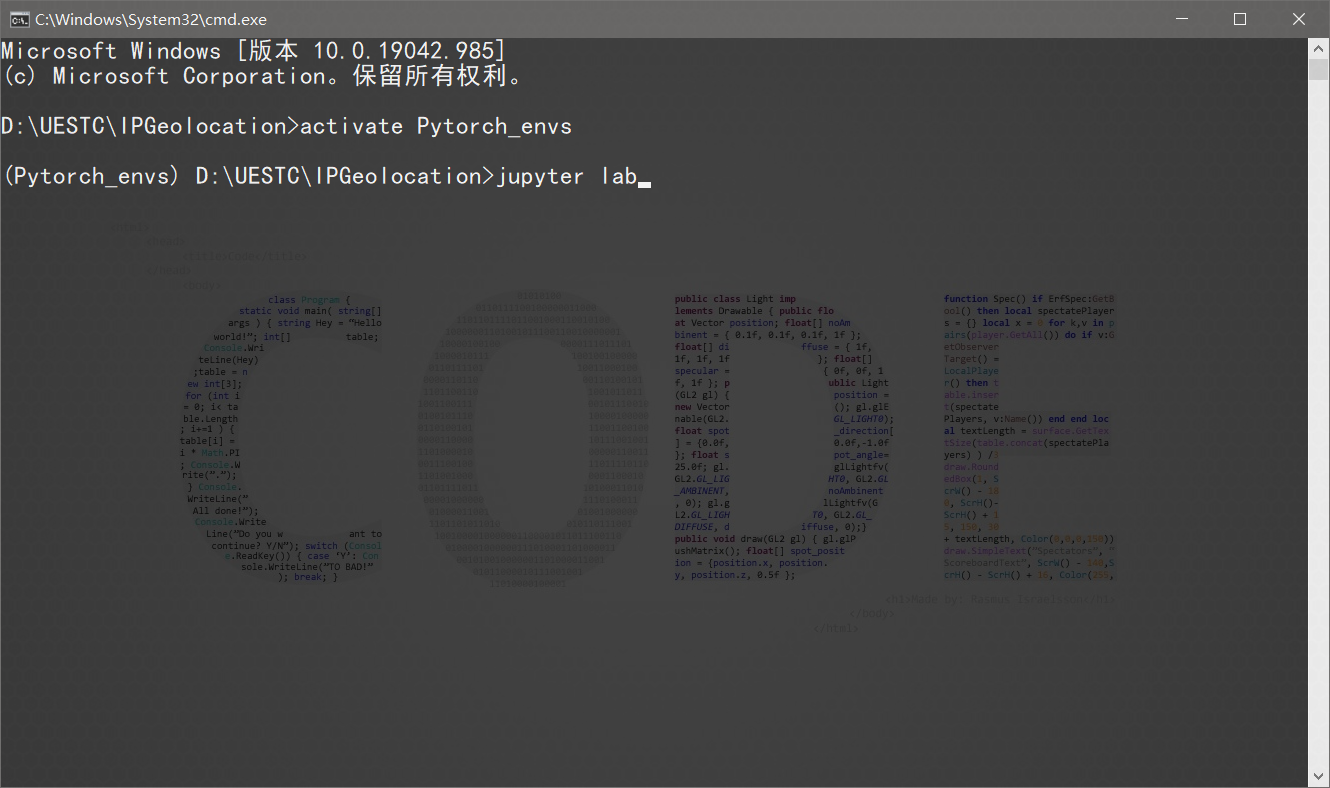Viewport: 1330px width, 788px height.
Task: Click the word lab after jupyter
Action: [x=620, y=176]
